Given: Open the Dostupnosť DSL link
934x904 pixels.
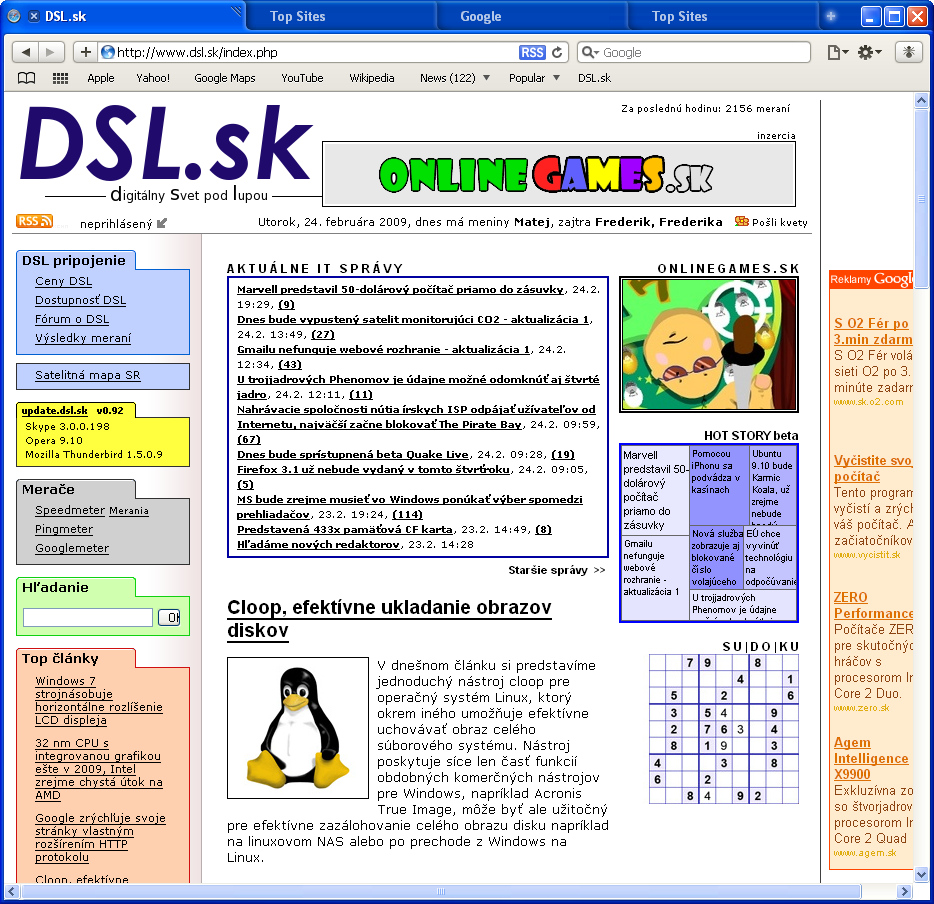Looking at the screenshot, I should coord(80,300).
